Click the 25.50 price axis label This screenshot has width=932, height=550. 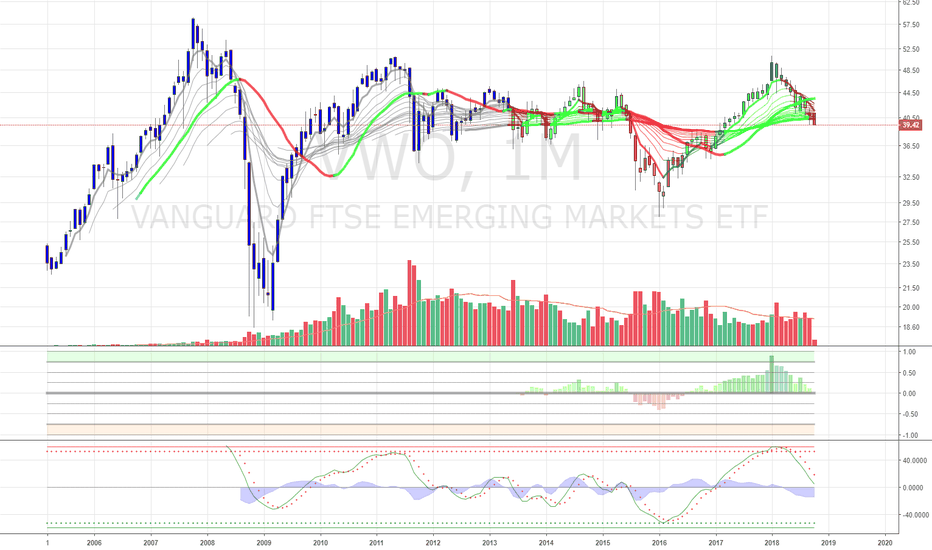pyautogui.click(x=912, y=242)
